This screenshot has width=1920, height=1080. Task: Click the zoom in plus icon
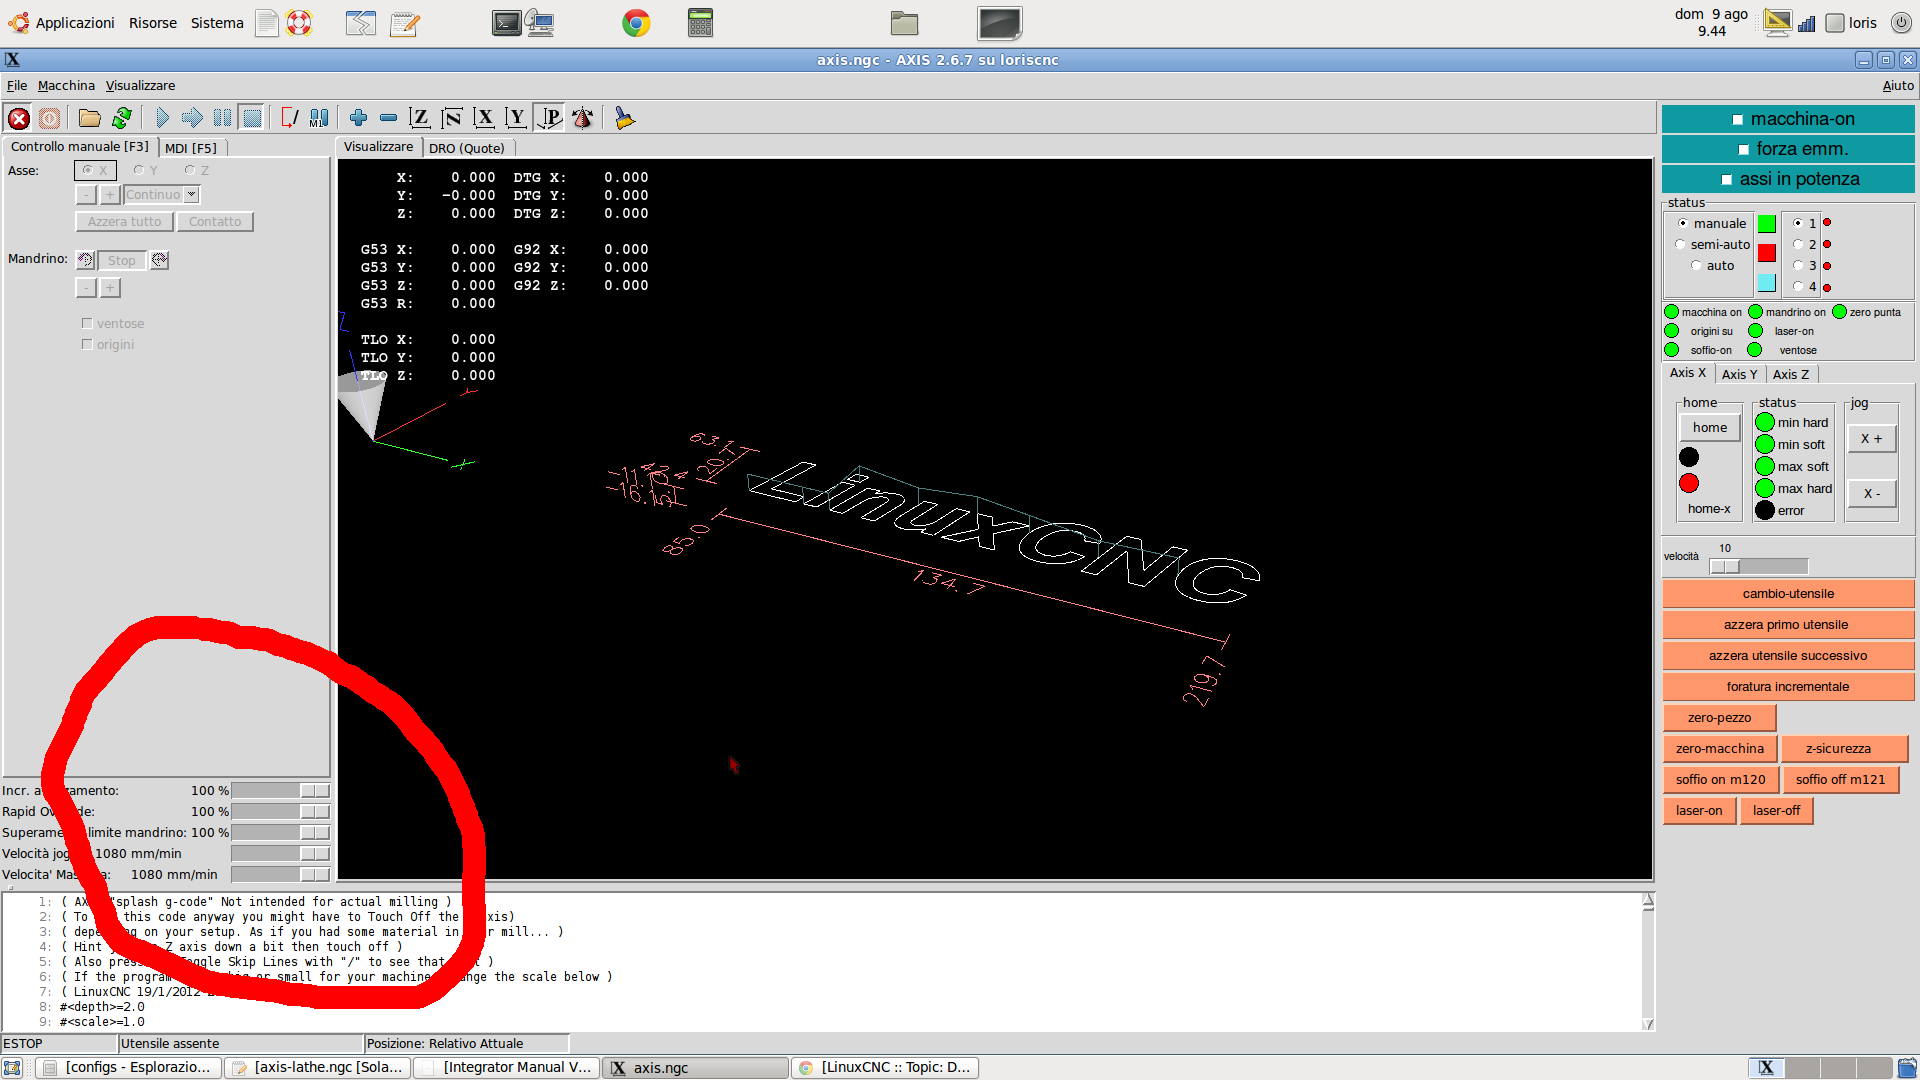pyautogui.click(x=358, y=119)
